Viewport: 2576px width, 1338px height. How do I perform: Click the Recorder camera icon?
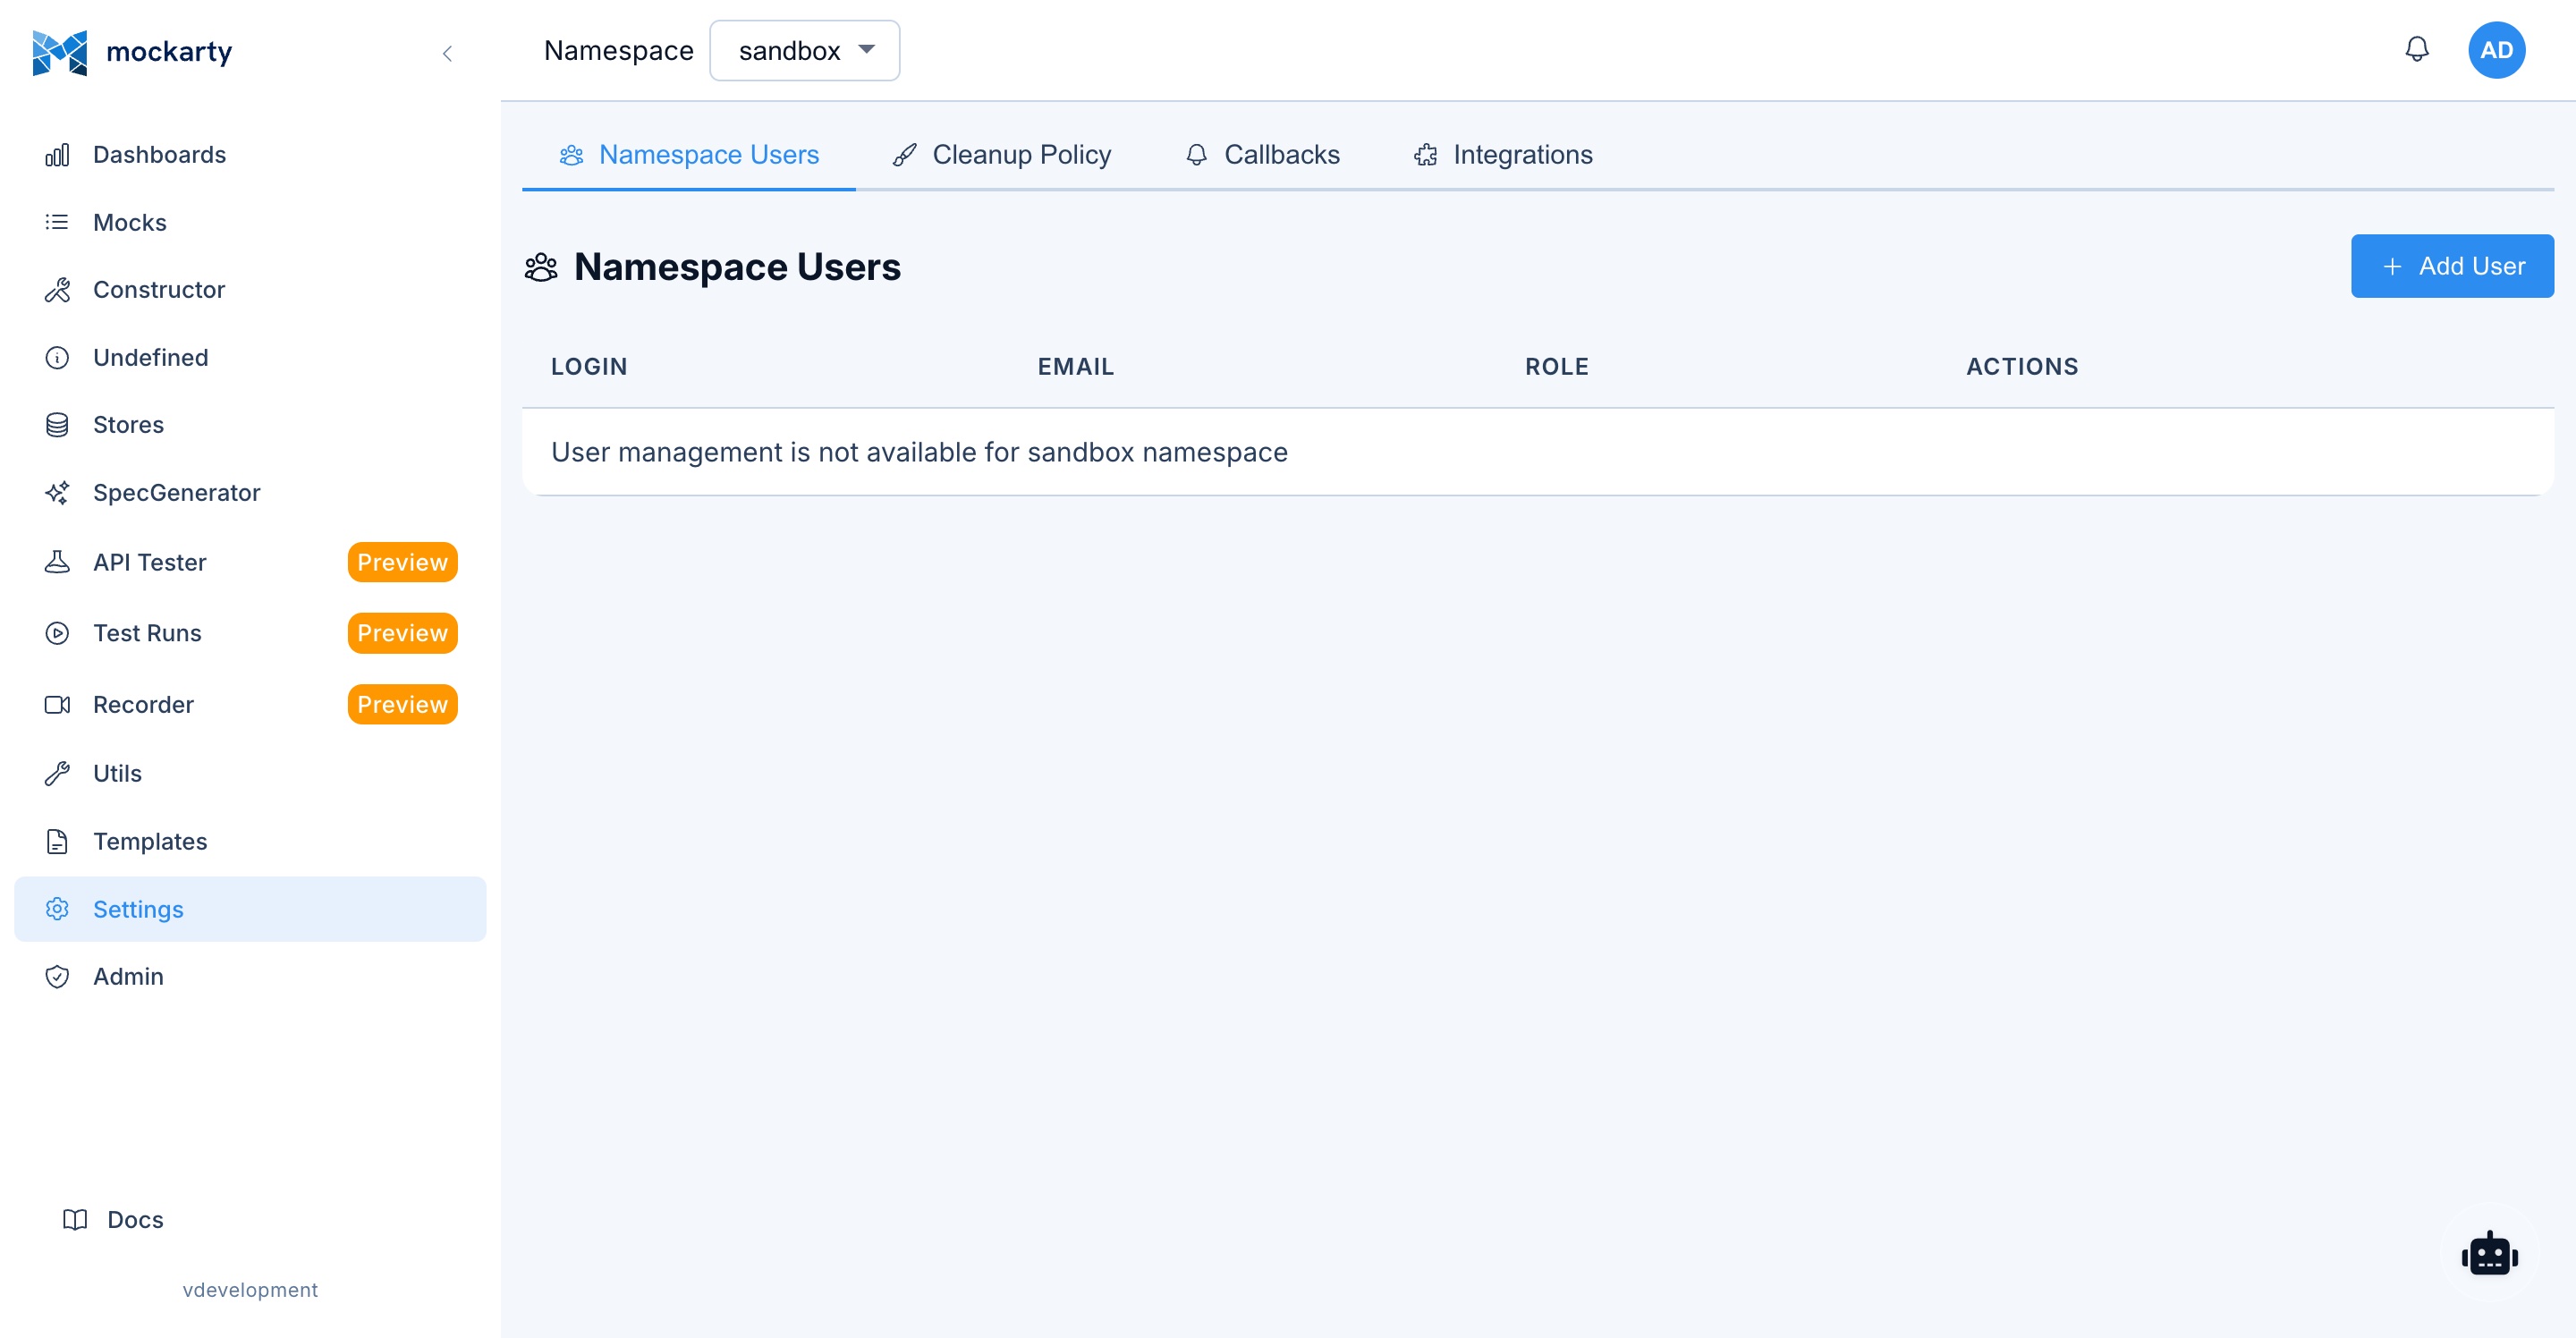click(57, 705)
